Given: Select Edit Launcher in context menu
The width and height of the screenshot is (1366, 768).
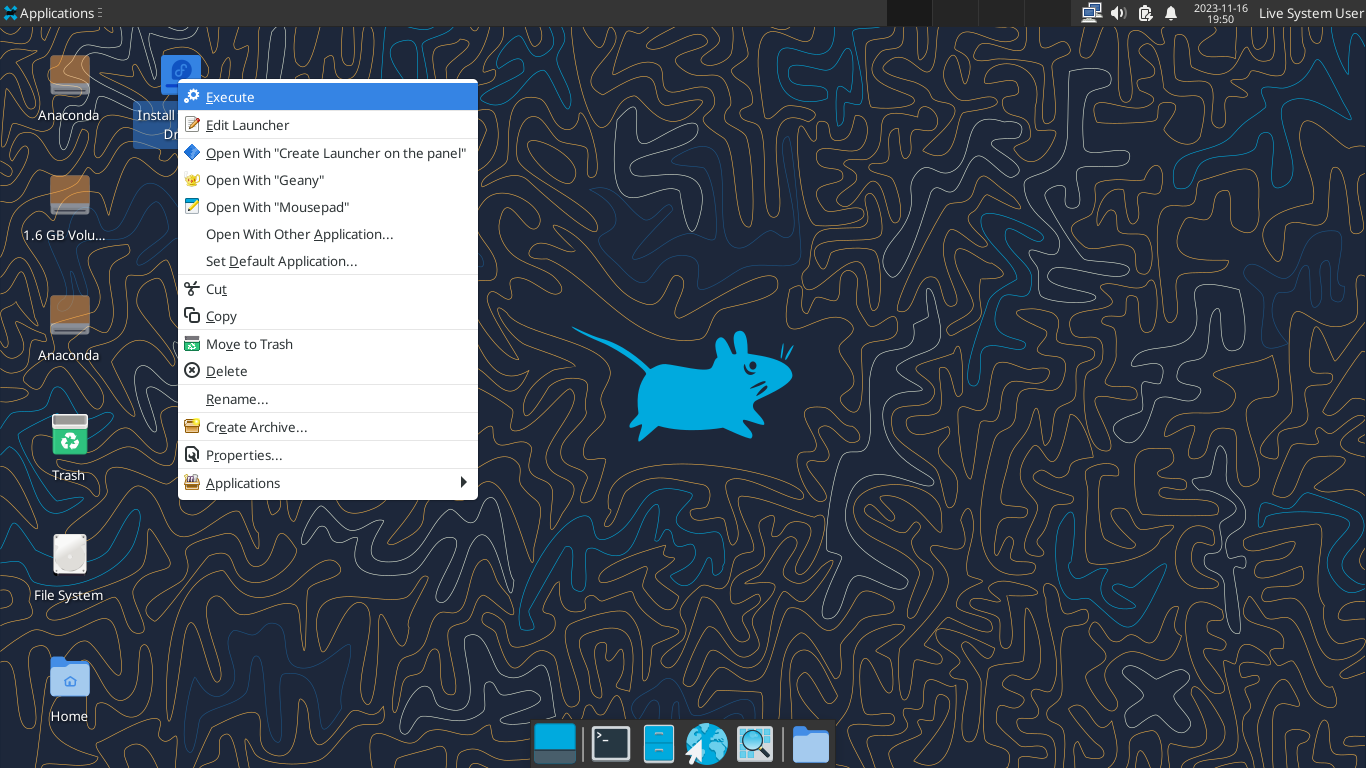Looking at the screenshot, I should click(328, 125).
